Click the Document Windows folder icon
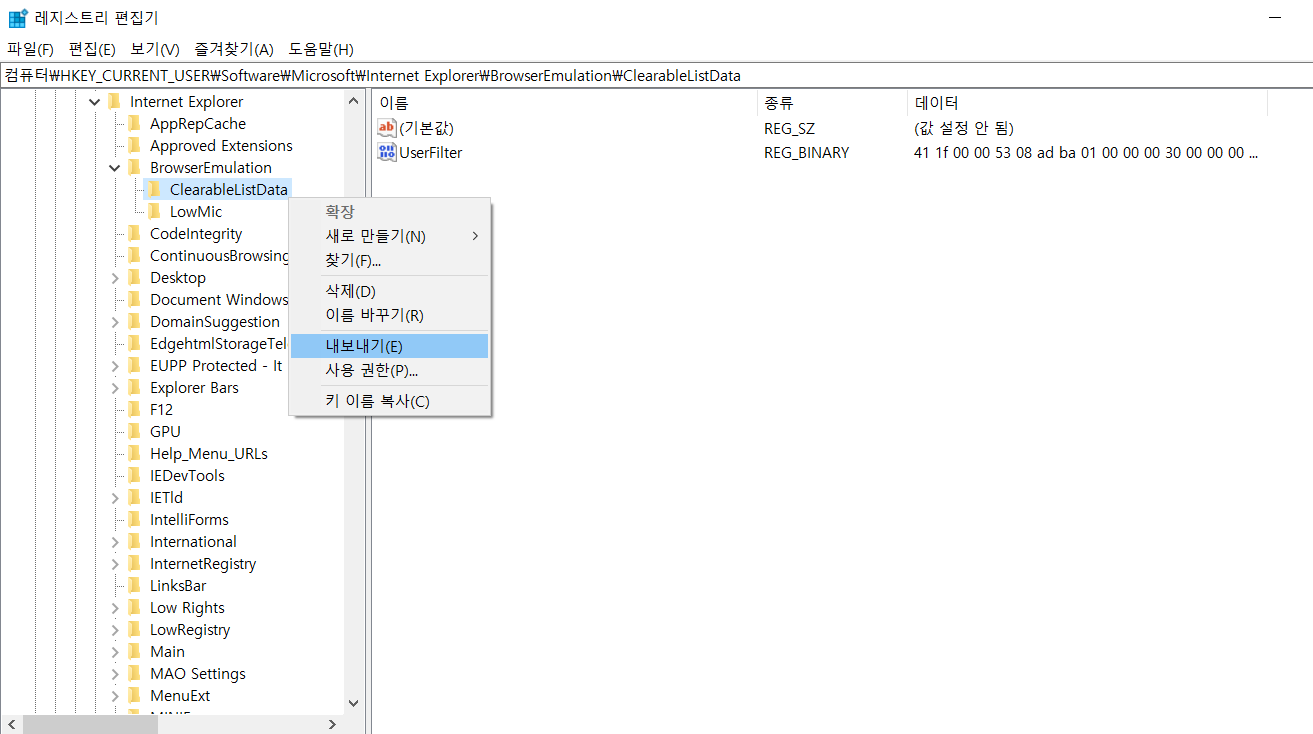Screen dimensions: 1313x734 point(134,299)
